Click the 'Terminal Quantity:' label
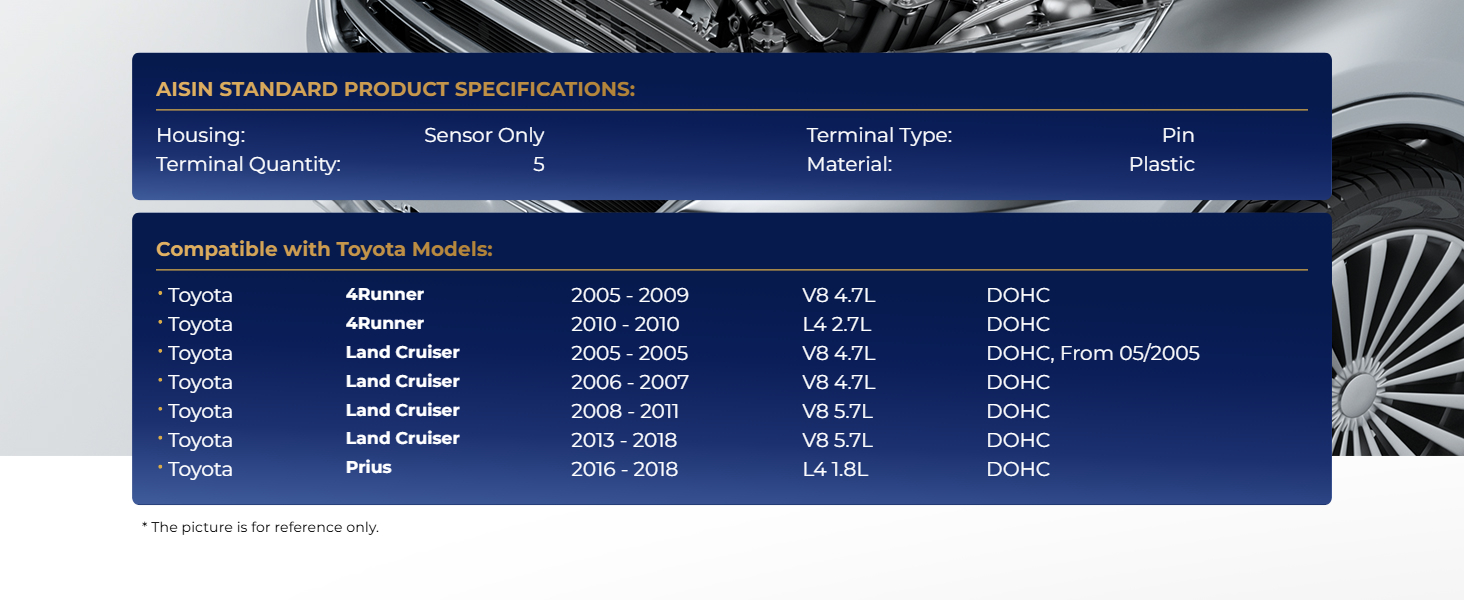This screenshot has width=1464, height=600. 248,165
